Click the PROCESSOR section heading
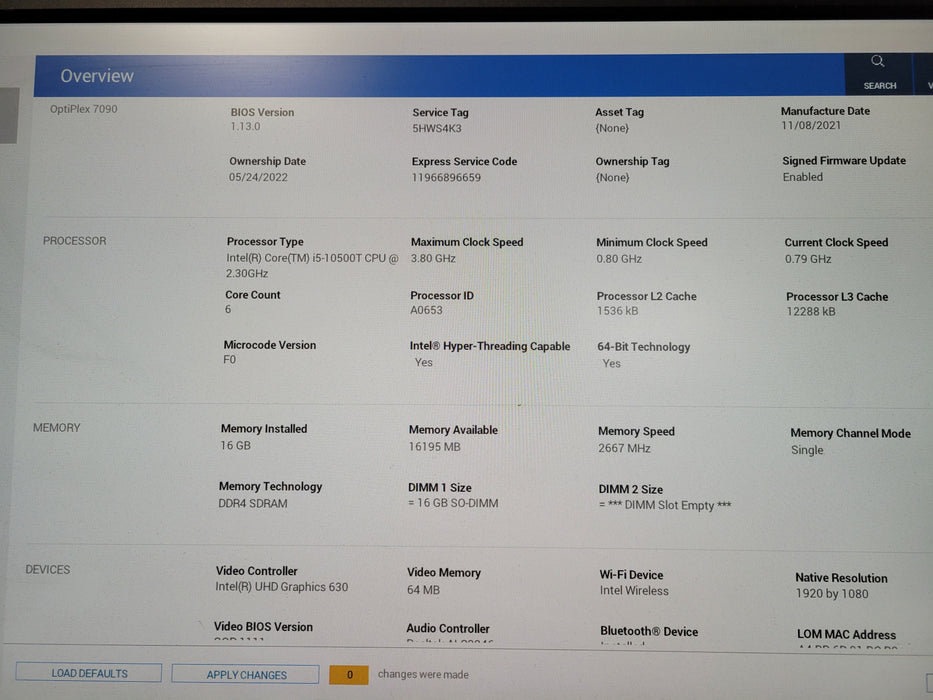This screenshot has height=700, width=933. tap(74, 241)
